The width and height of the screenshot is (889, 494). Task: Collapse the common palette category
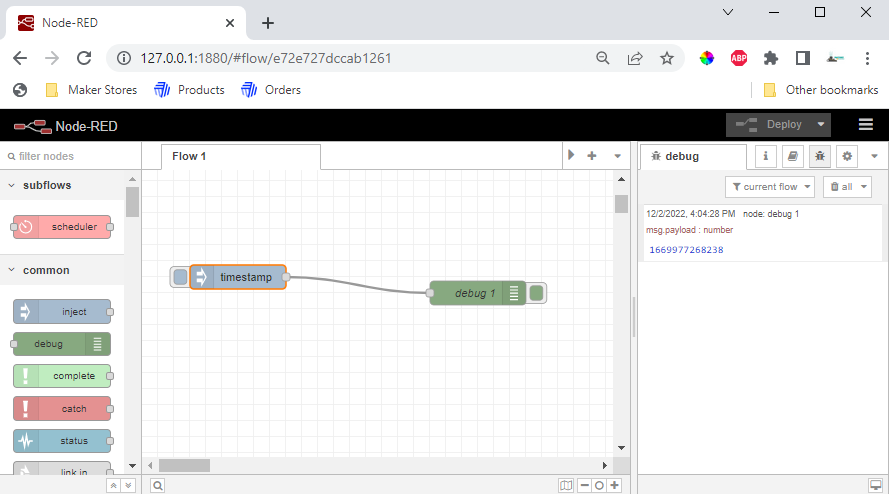pos(62,271)
